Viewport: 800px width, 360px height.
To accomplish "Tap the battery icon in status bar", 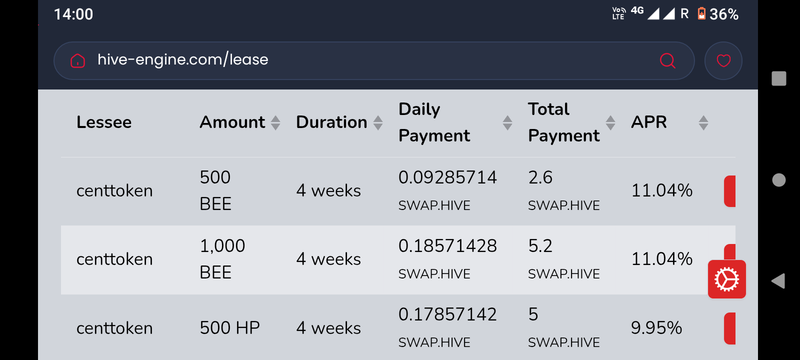I will (702, 14).
